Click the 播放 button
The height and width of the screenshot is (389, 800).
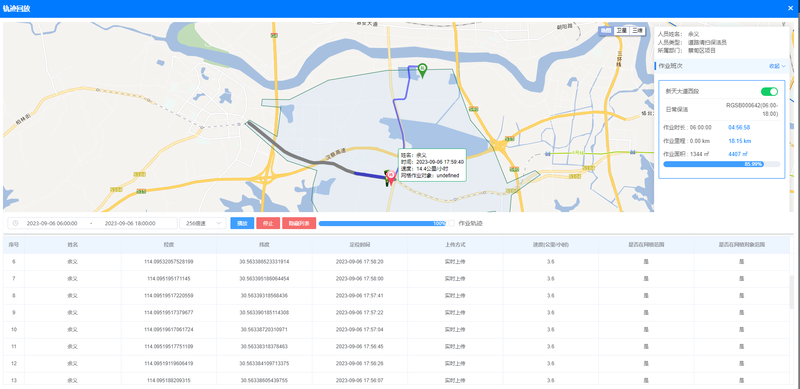click(x=242, y=224)
